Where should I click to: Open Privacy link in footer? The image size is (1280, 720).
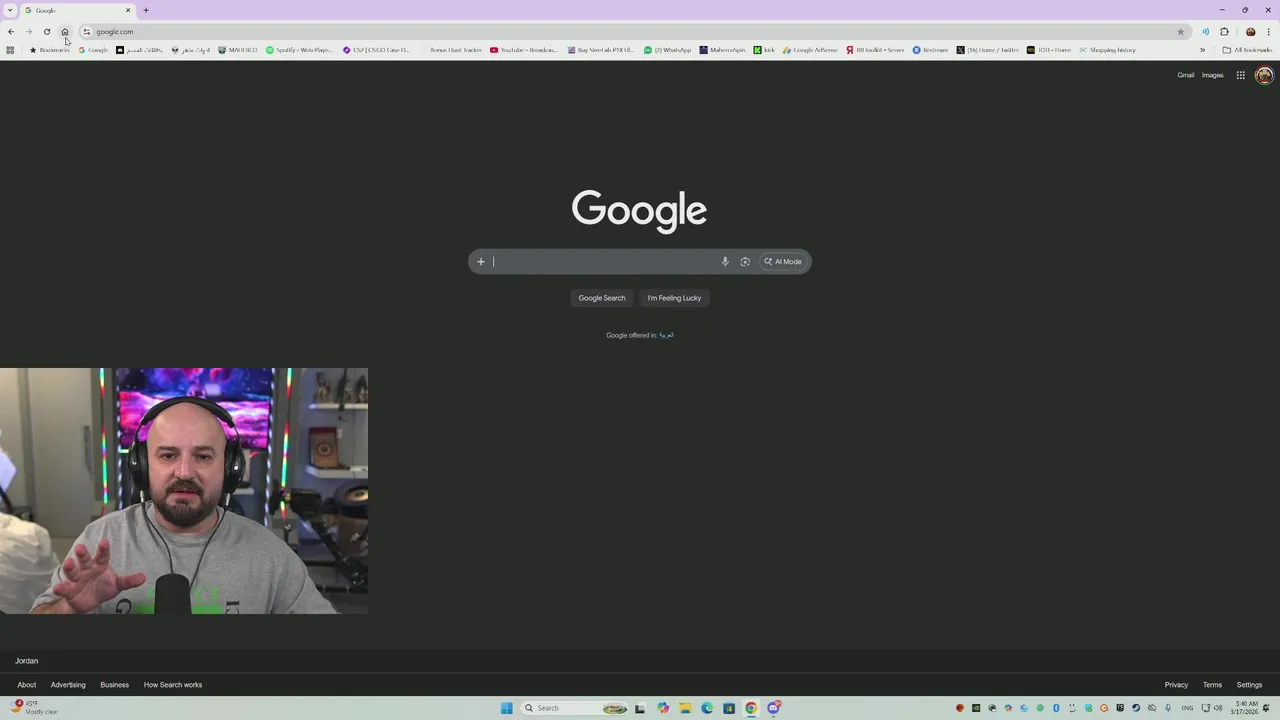pyautogui.click(x=1176, y=685)
